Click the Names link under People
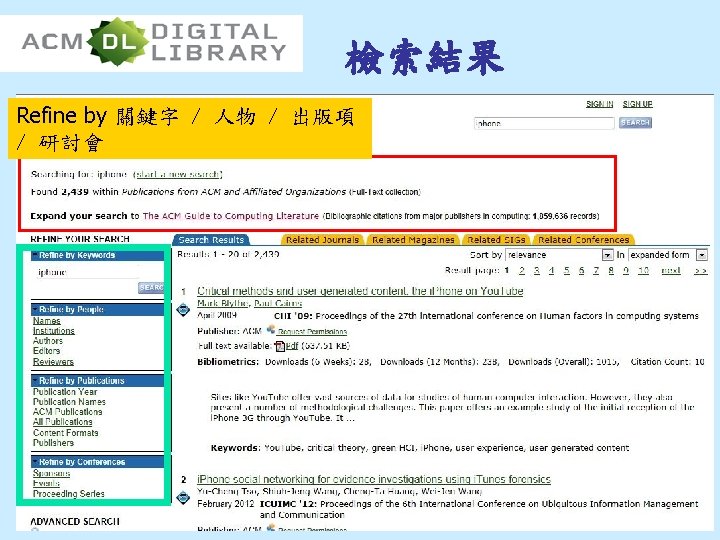Screen dimensions: 720x540 point(47,321)
